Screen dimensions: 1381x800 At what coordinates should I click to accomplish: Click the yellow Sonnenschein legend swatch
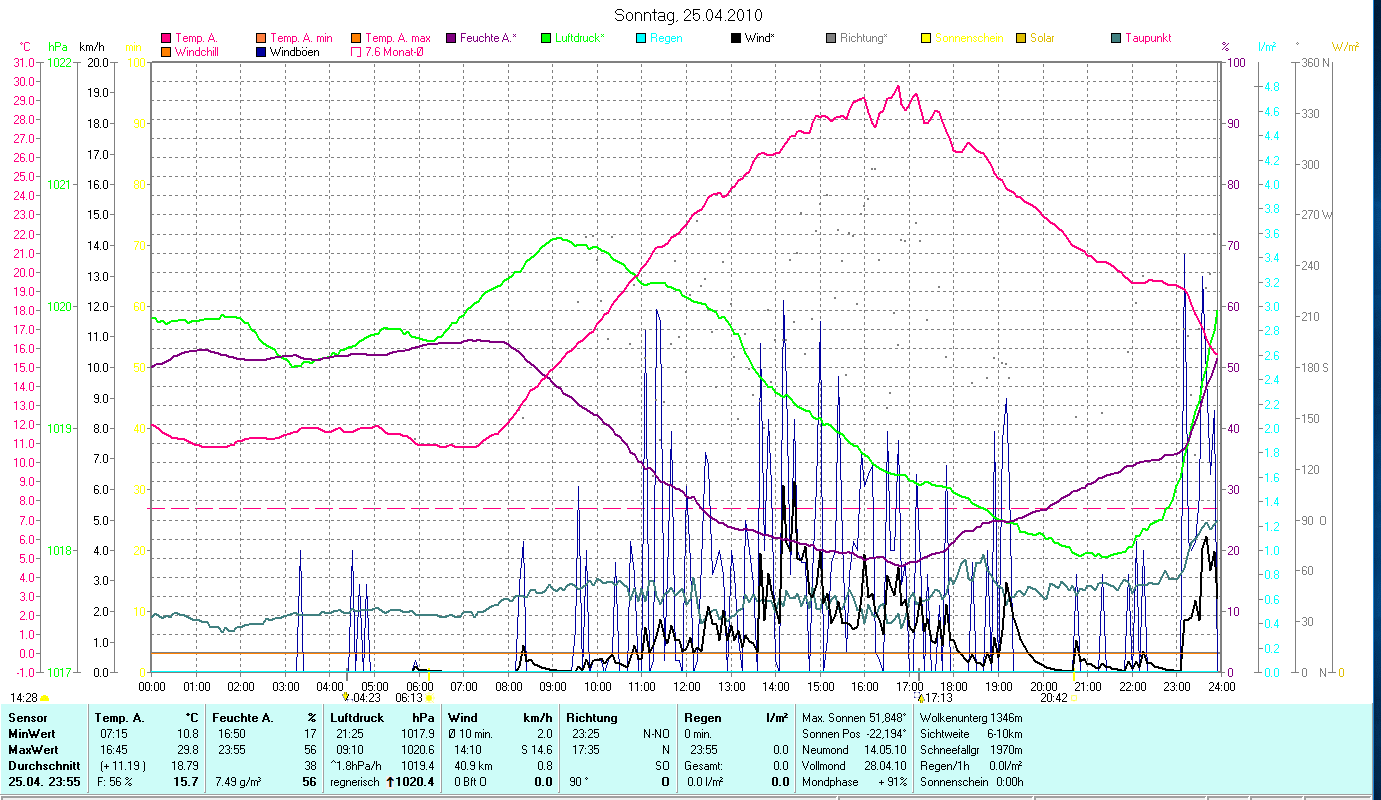point(926,38)
